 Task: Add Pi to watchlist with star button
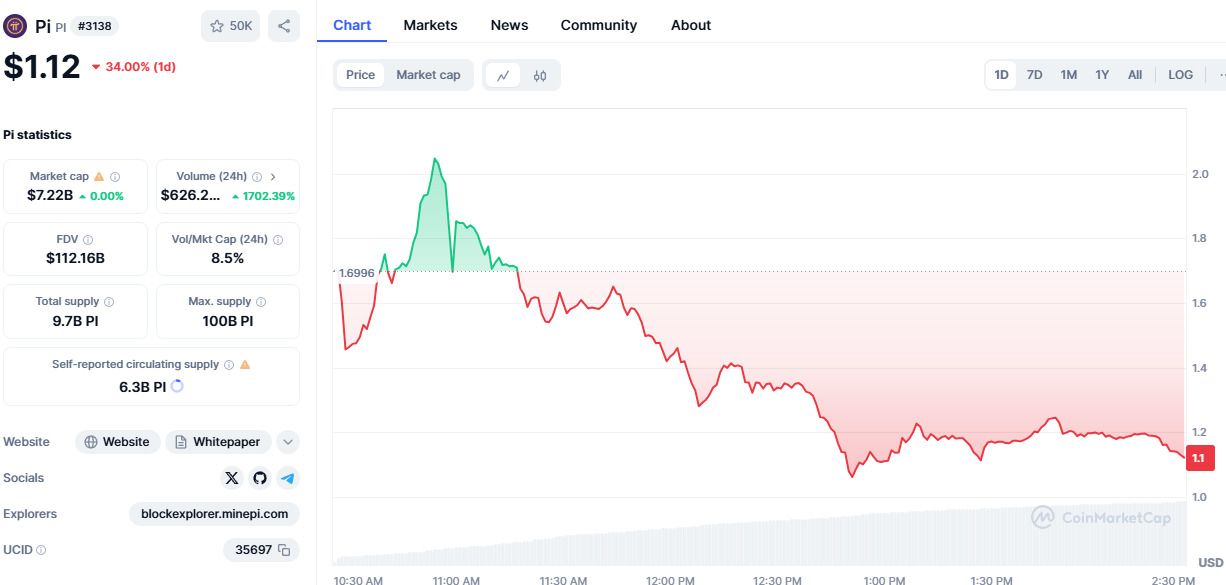(x=230, y=26)
